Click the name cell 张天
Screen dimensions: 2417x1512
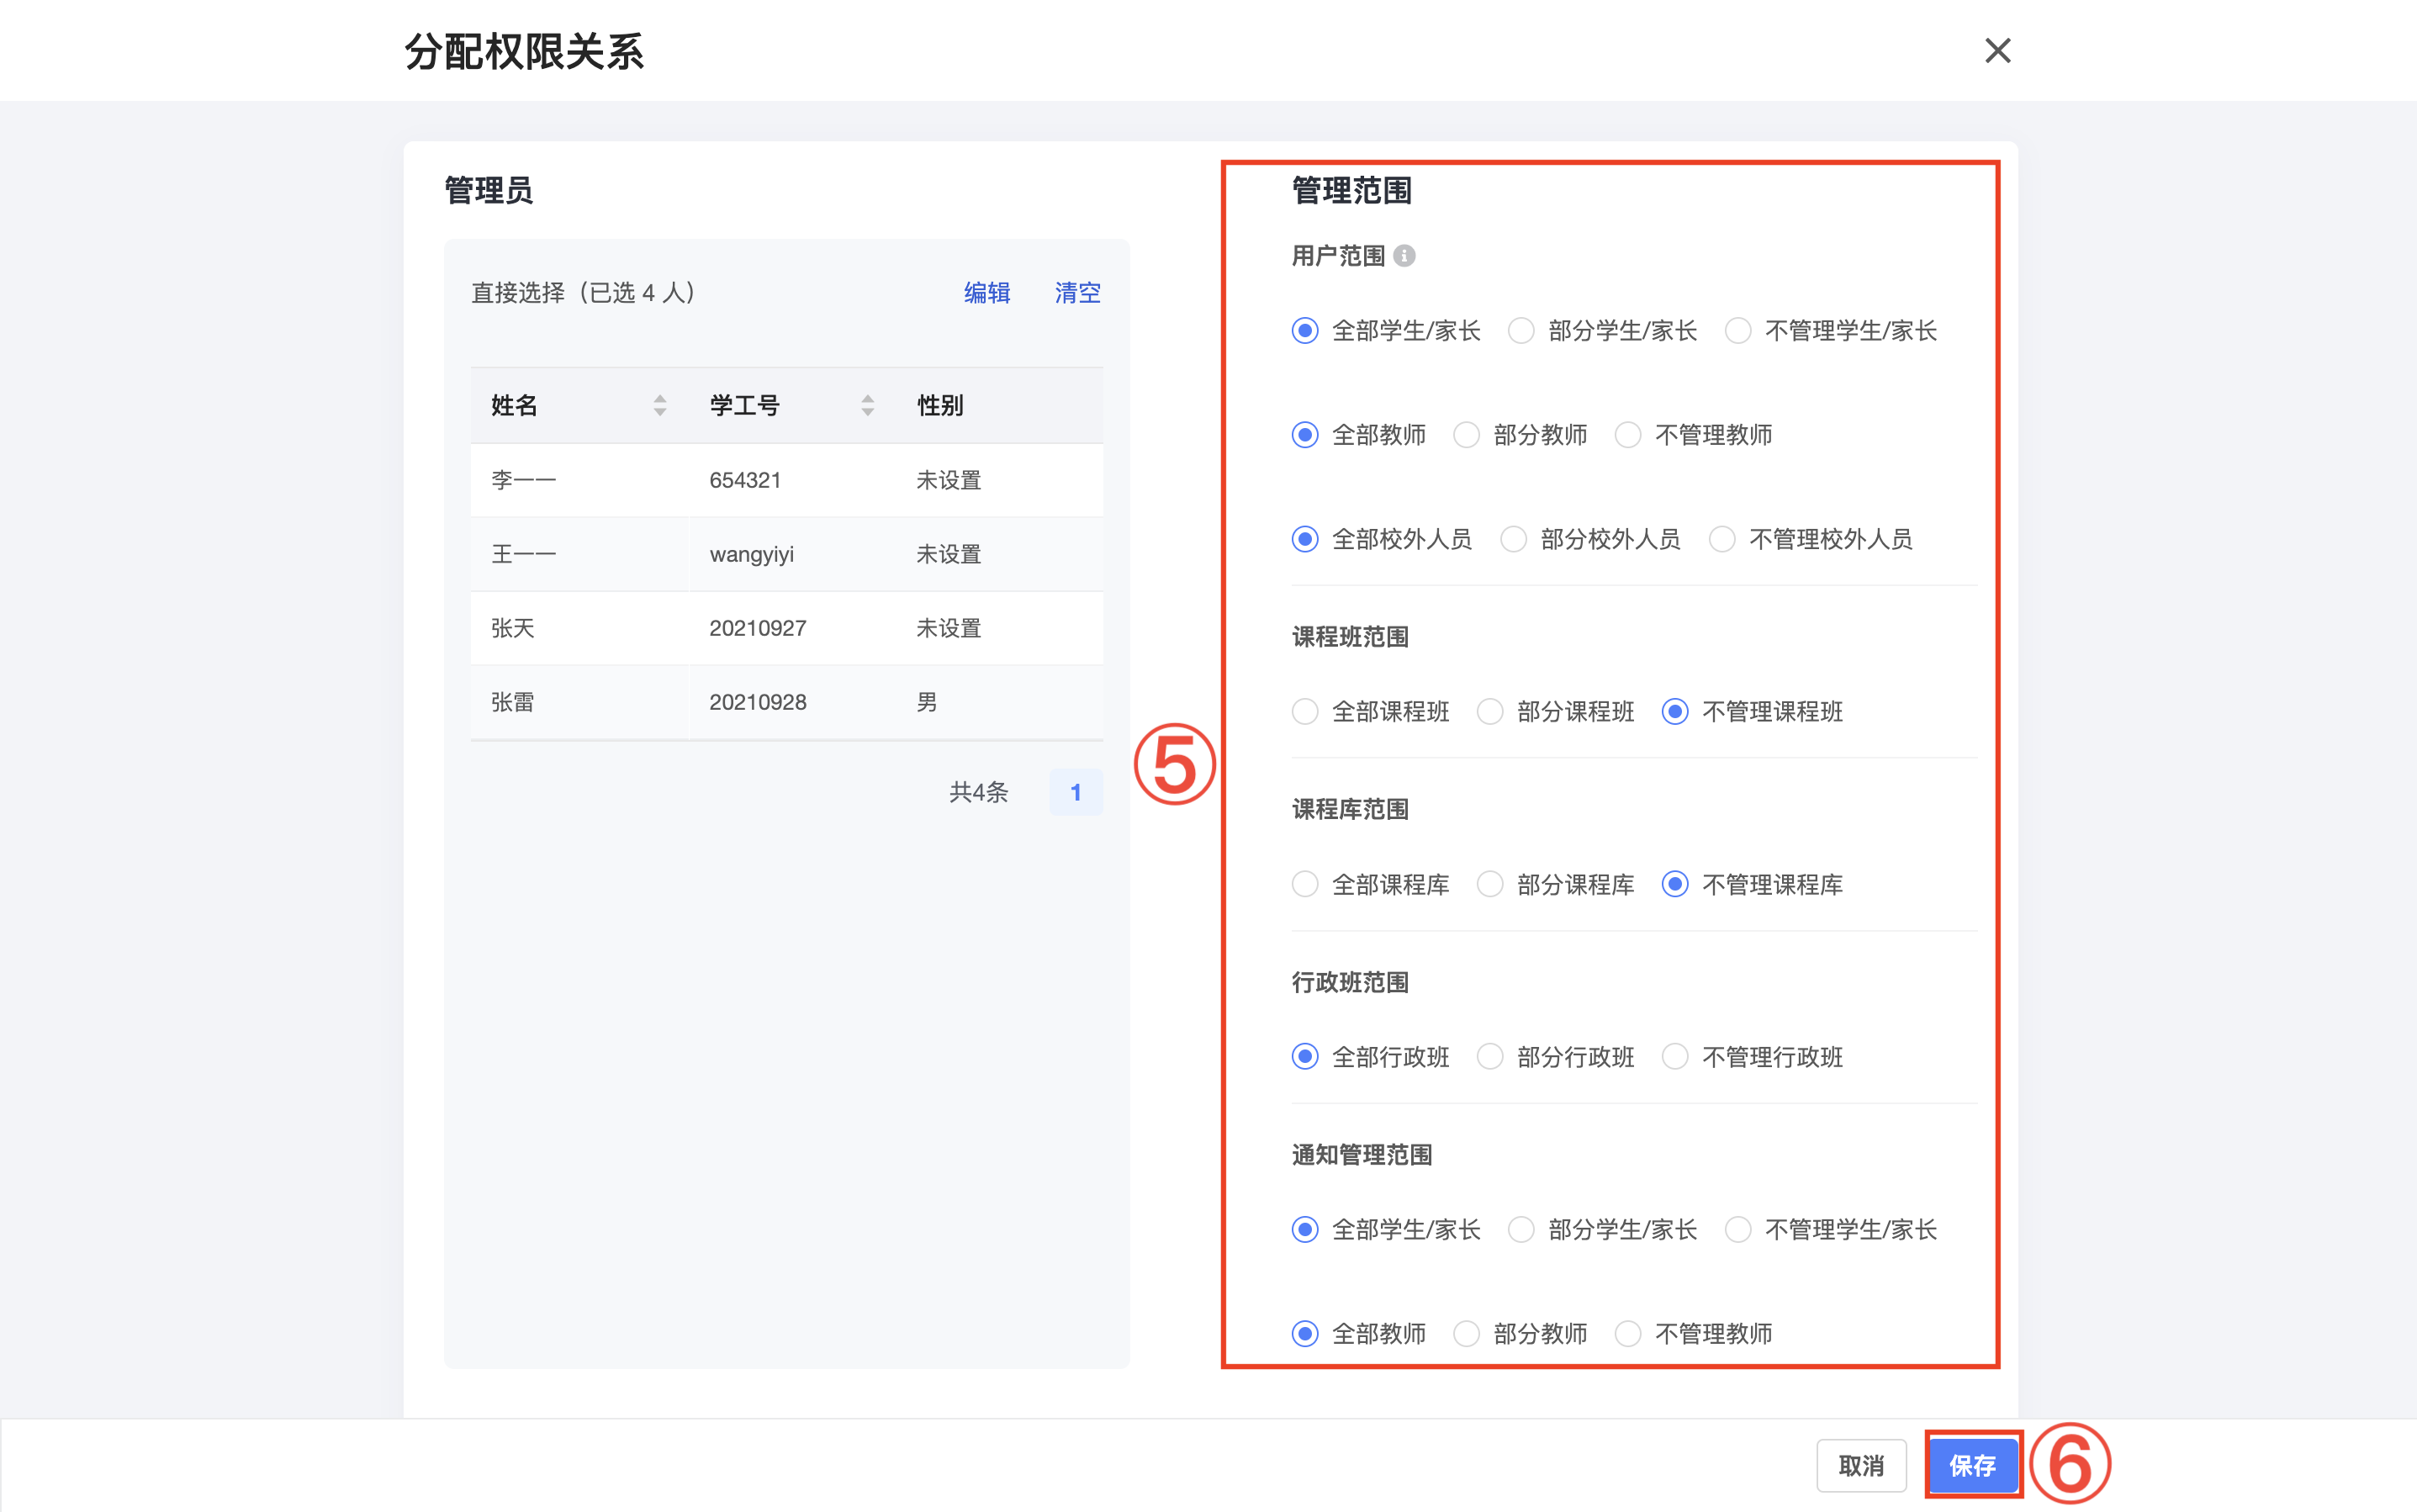tap(513, 628)
